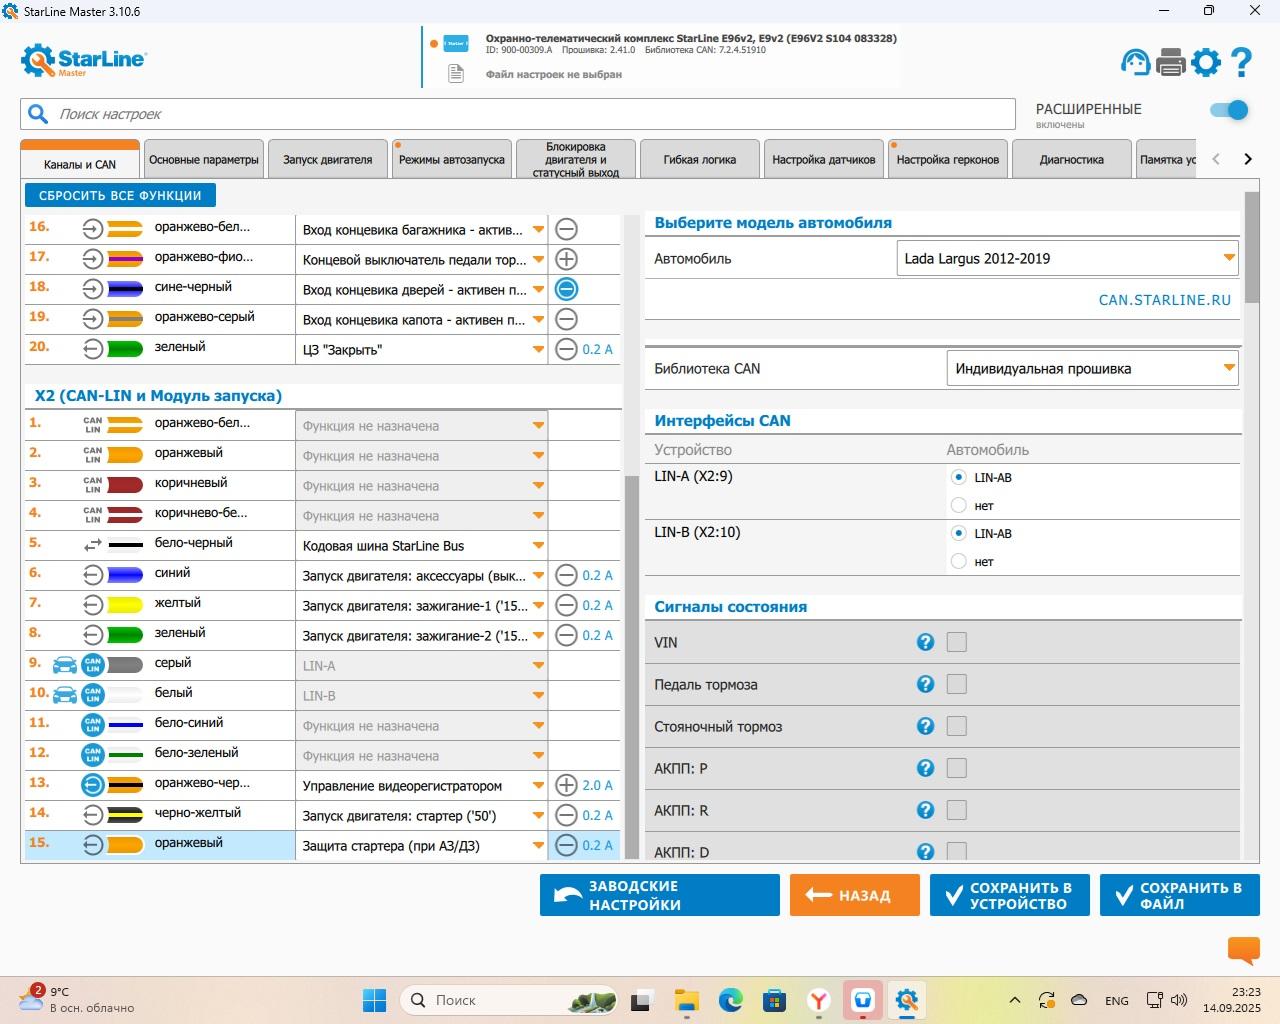The width and height of the screenshot is (1280, 1024).
Task: Select нет for LIN-B (X2:10)
Action: pyautogui.click(x=959, y=561)
